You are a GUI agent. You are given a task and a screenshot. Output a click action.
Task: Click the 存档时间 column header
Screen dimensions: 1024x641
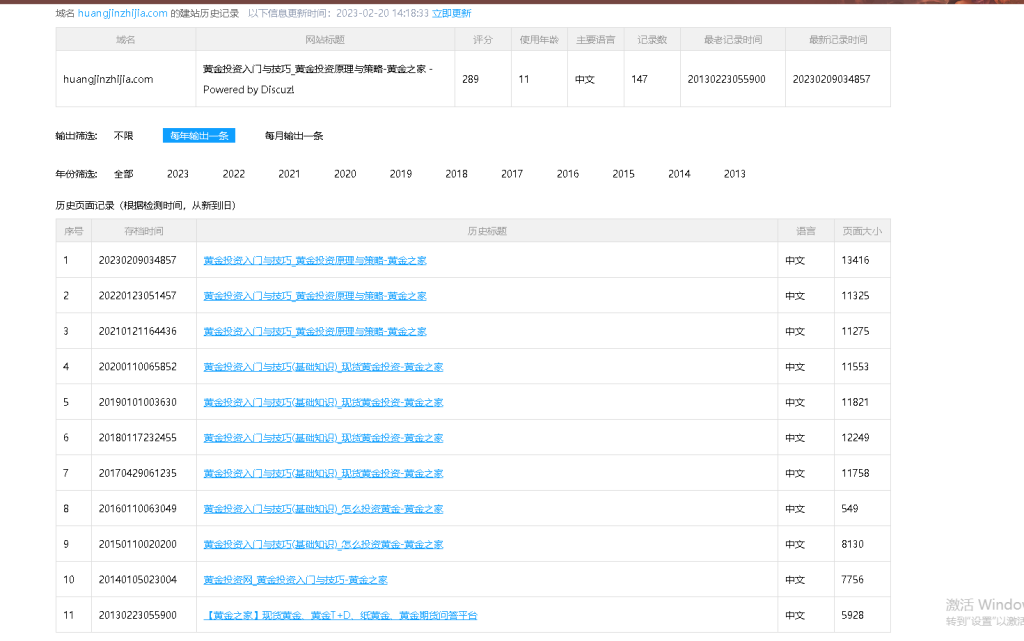[x=144, y=231]
